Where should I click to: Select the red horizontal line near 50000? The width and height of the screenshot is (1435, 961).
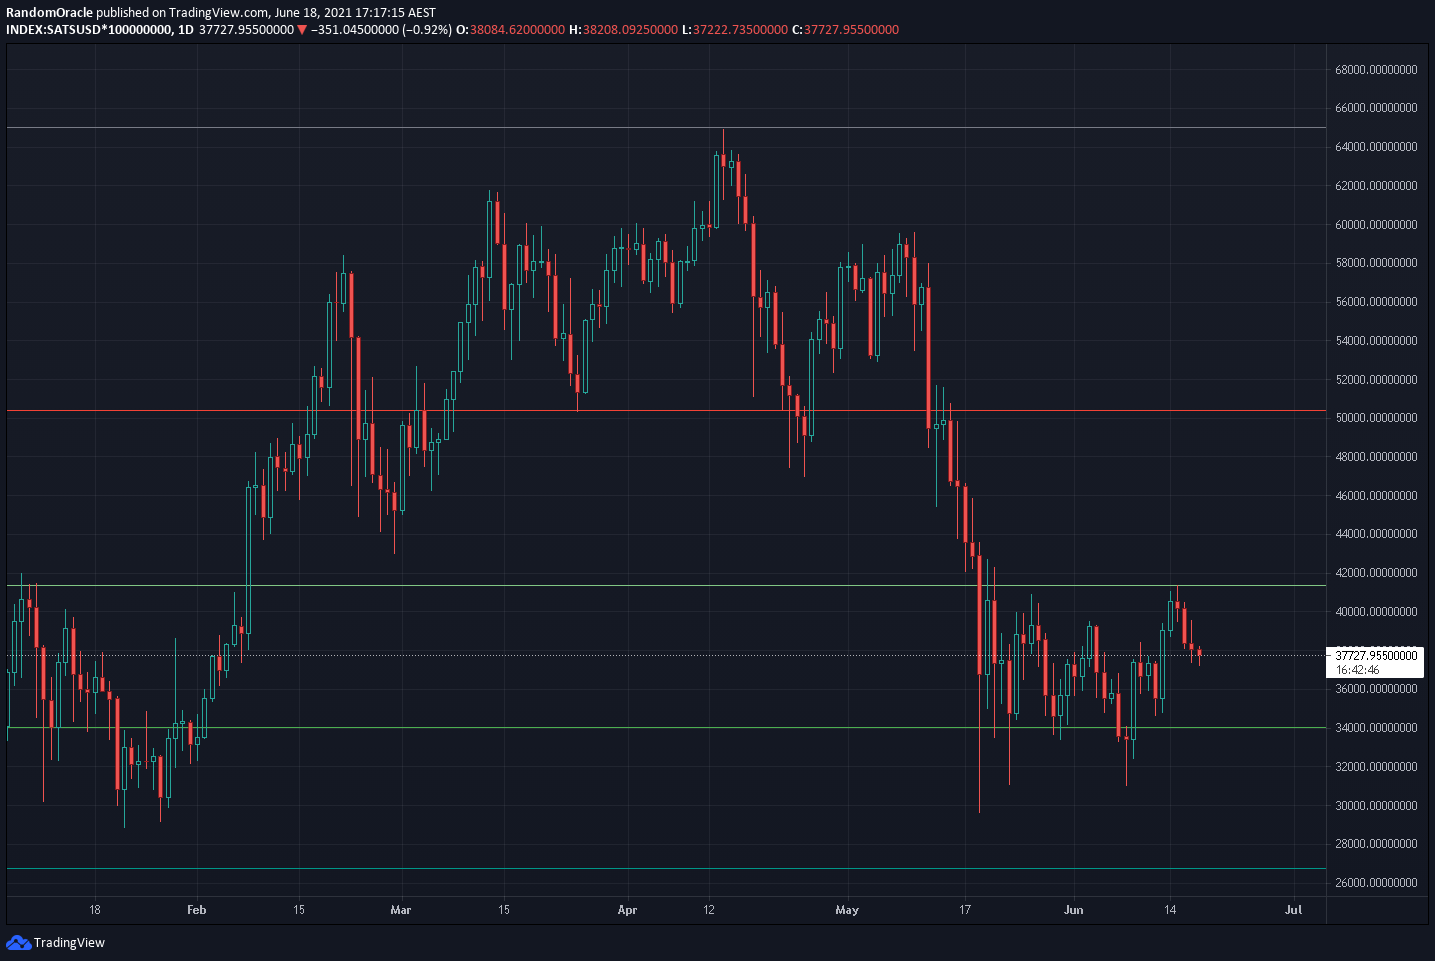[666, 410]
